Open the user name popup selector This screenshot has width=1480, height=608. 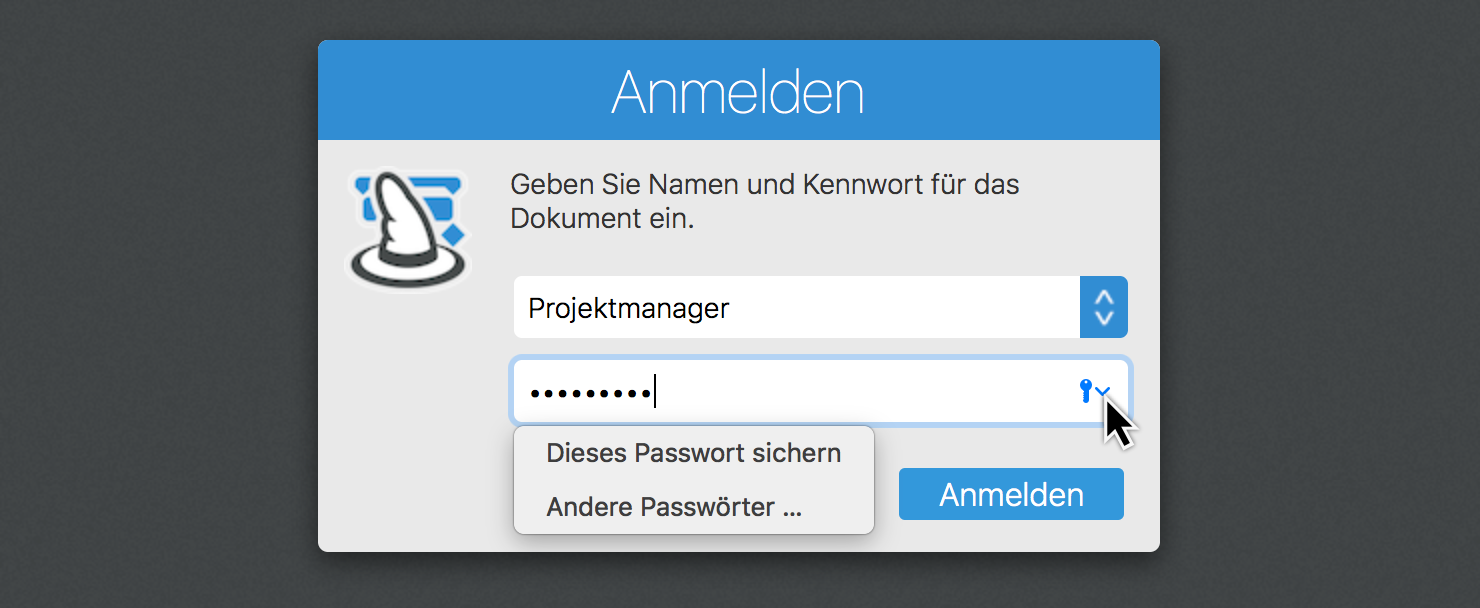pyautogui.click(x=1104, y=308)
